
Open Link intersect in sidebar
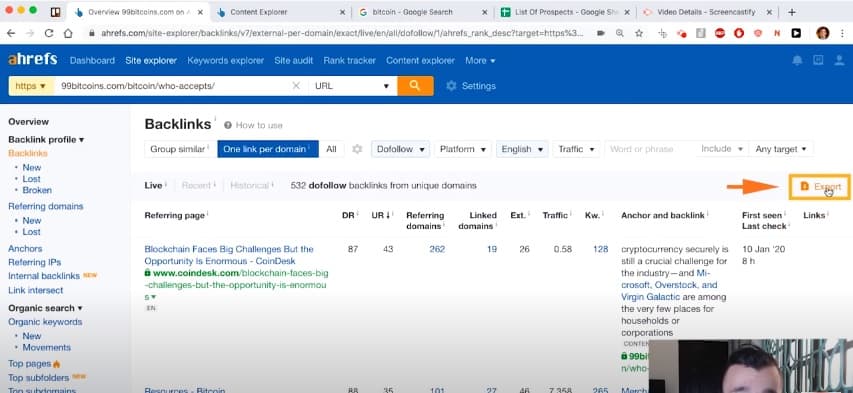[35, 290]
